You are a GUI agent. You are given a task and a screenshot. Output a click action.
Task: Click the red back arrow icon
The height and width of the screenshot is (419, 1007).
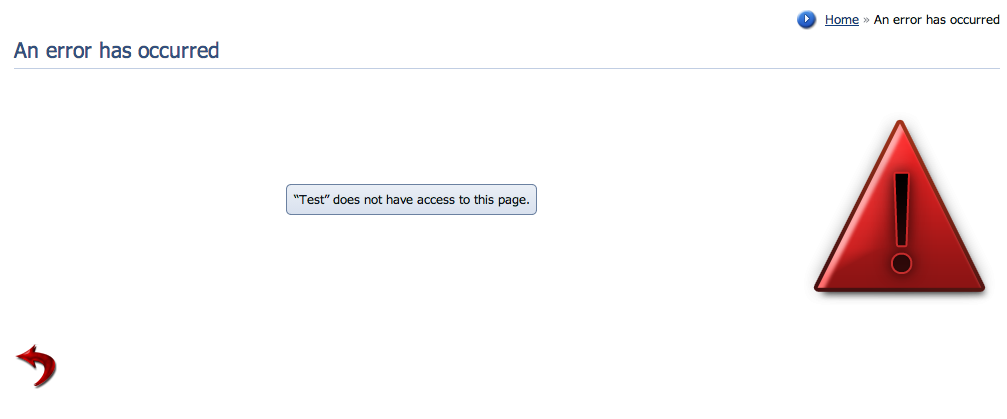coord(36,365)
